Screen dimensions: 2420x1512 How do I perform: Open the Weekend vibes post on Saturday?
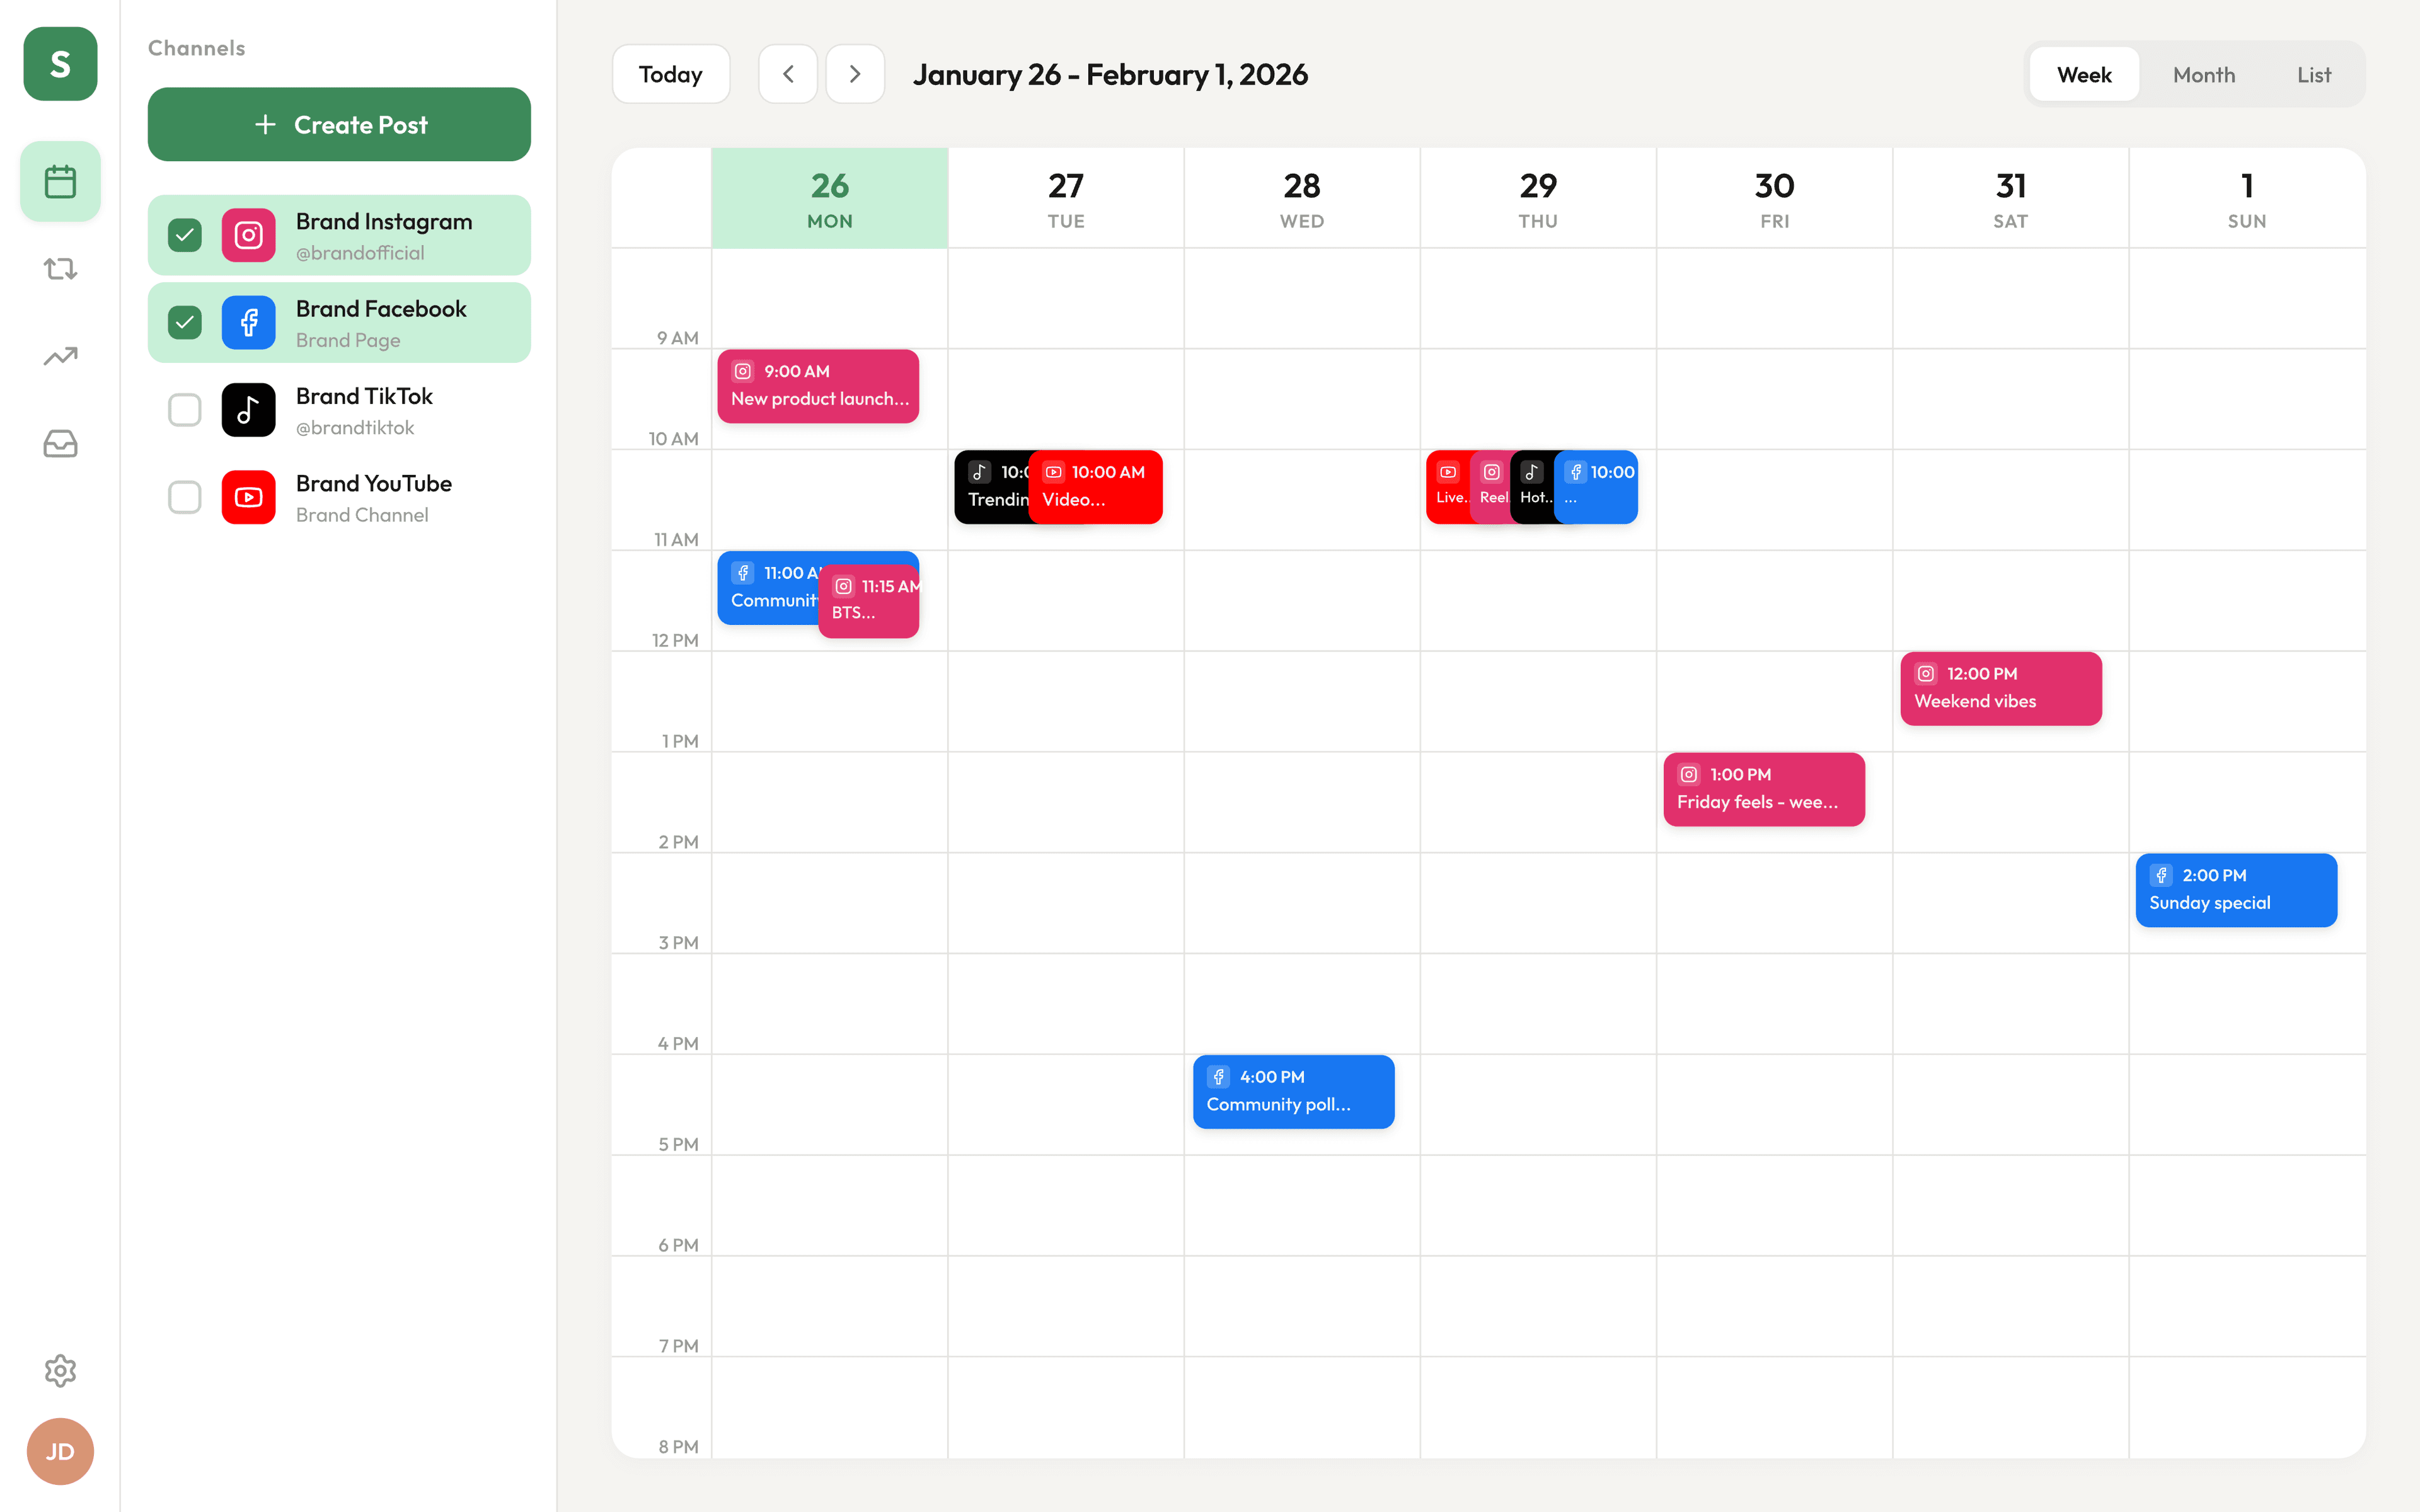pos(2000,688)
